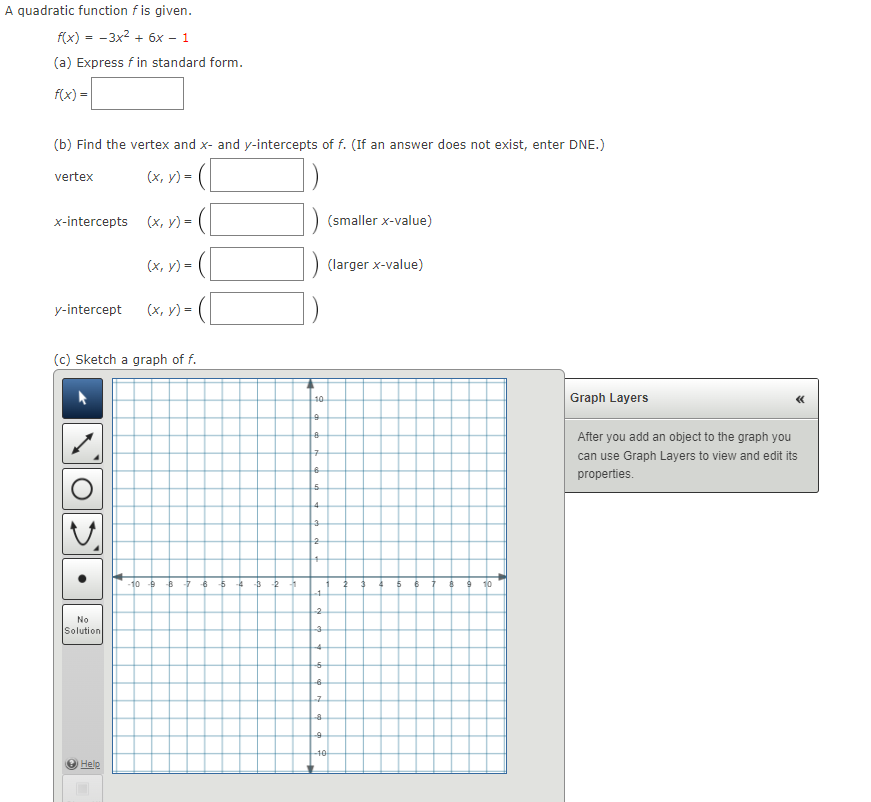Screen dimensions: 871x802
Task: Click the No Solution button
Action: tap(82, 623)
